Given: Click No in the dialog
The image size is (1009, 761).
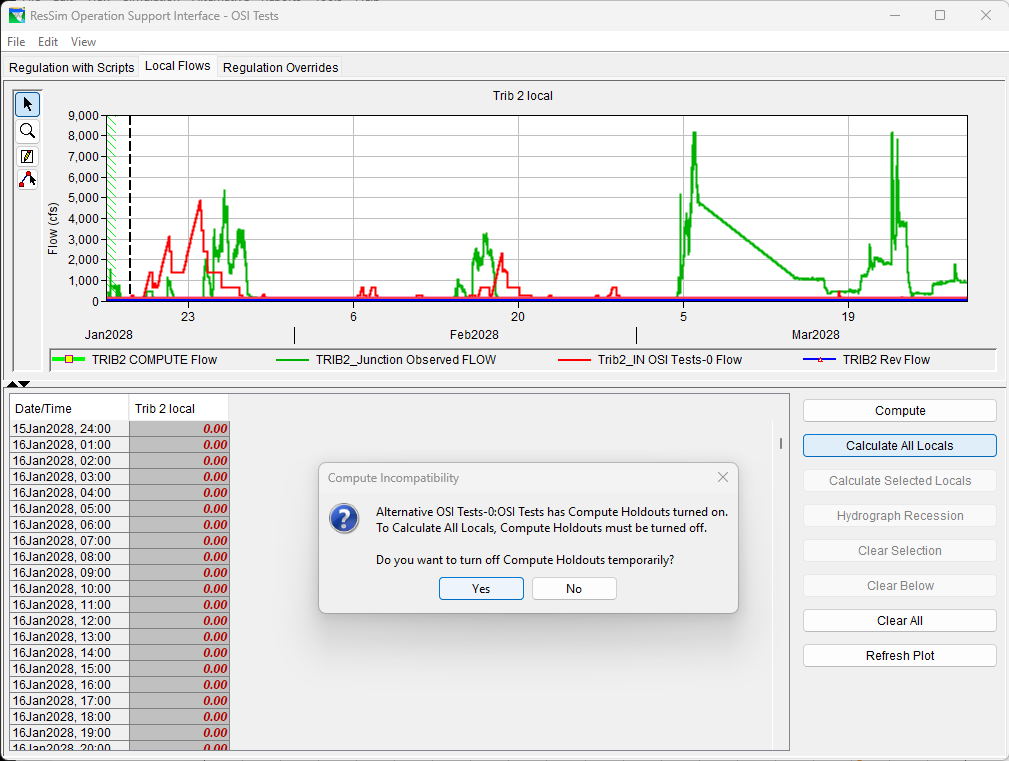Looking at the screenshot, I should pos(574,589).
